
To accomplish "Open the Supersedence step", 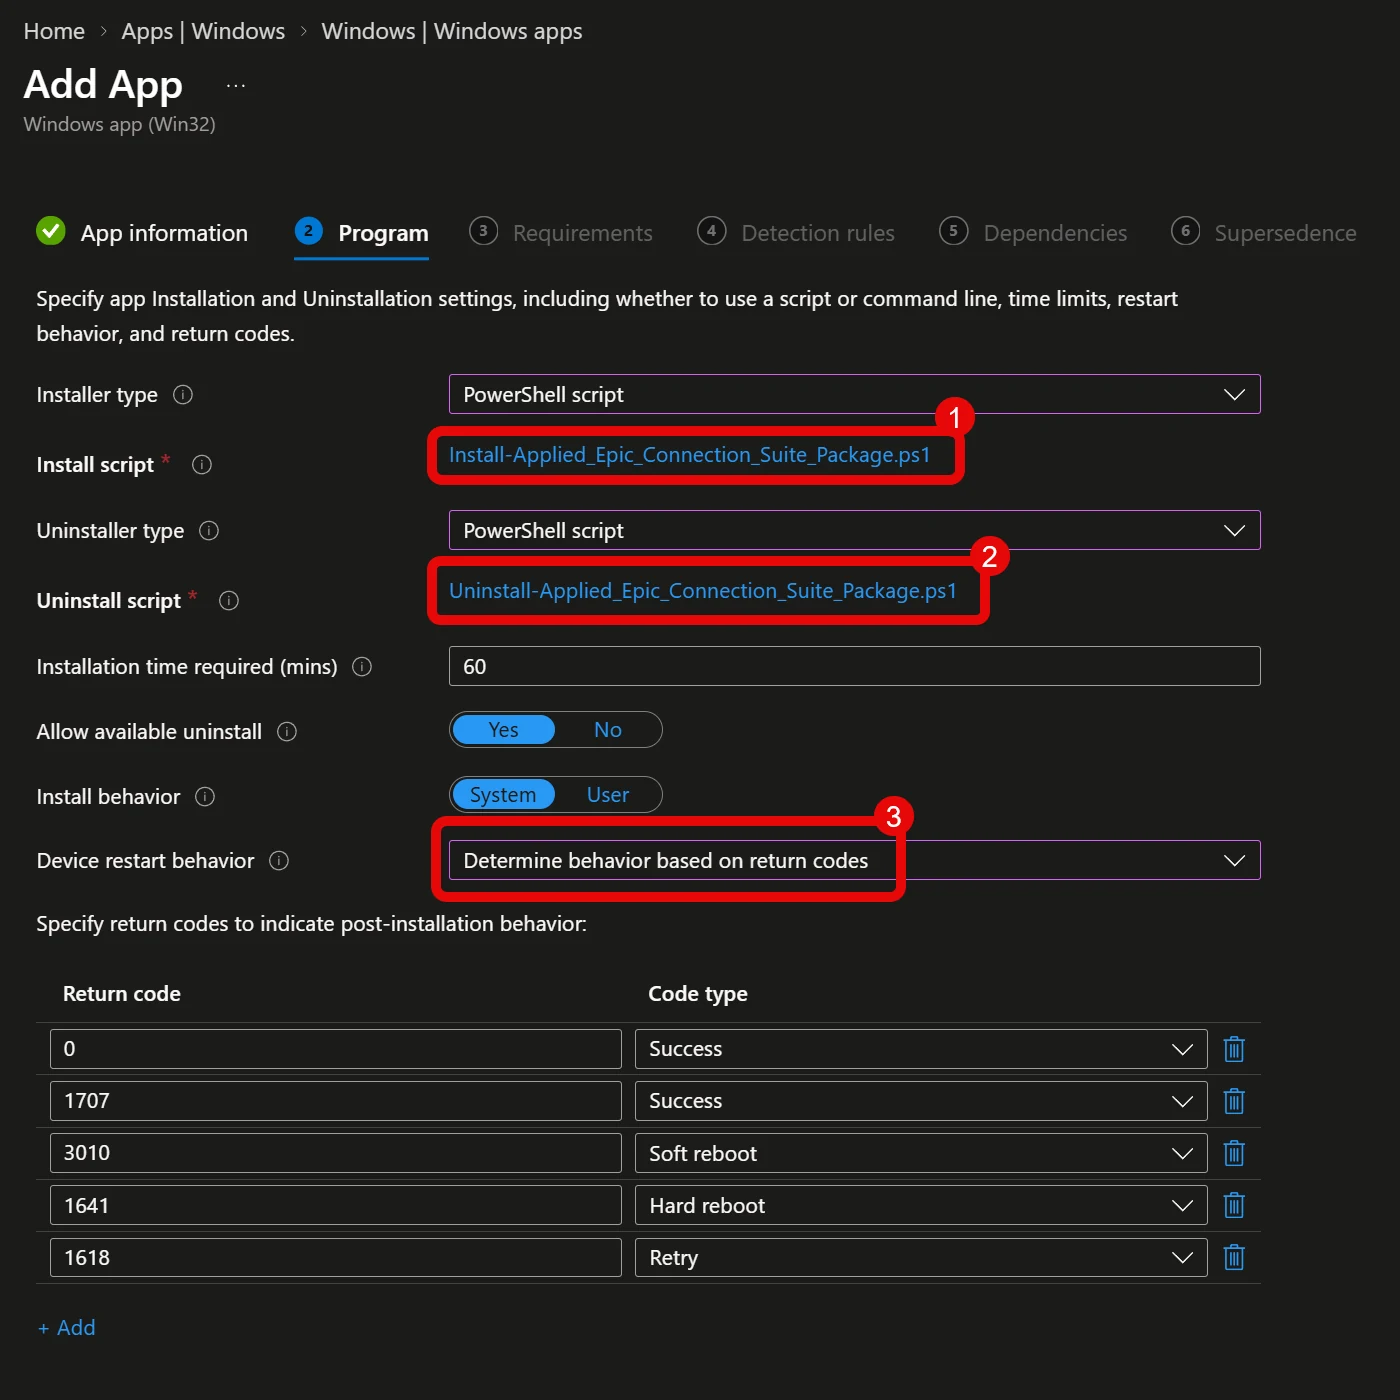I will click(x=1264, y=233).
